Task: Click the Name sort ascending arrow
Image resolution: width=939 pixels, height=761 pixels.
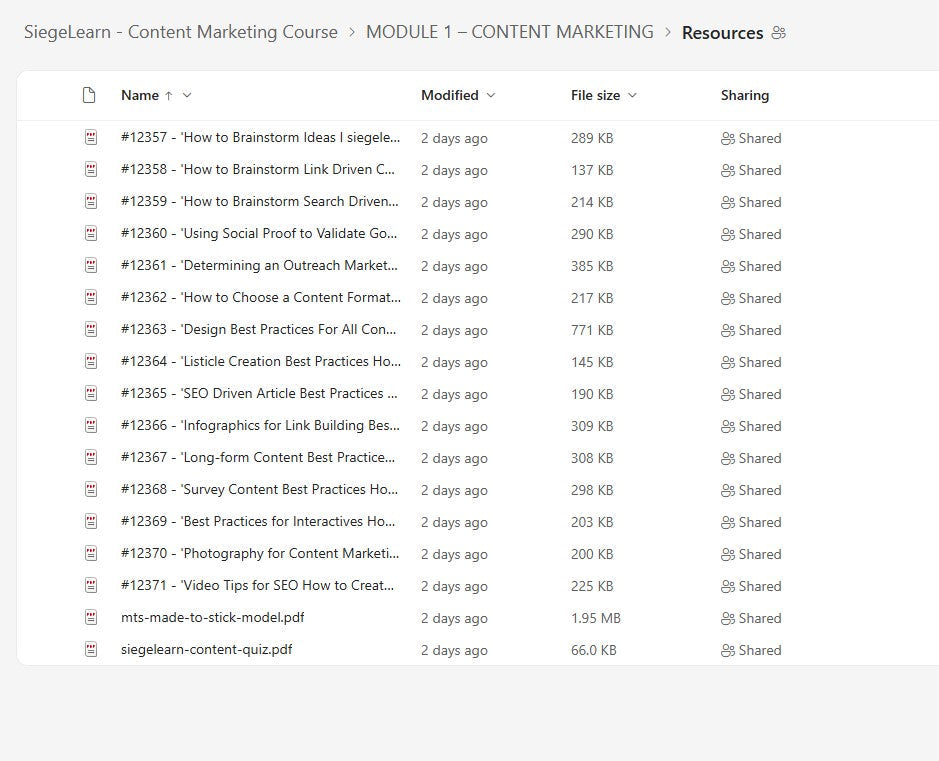Action: (169, 96)
